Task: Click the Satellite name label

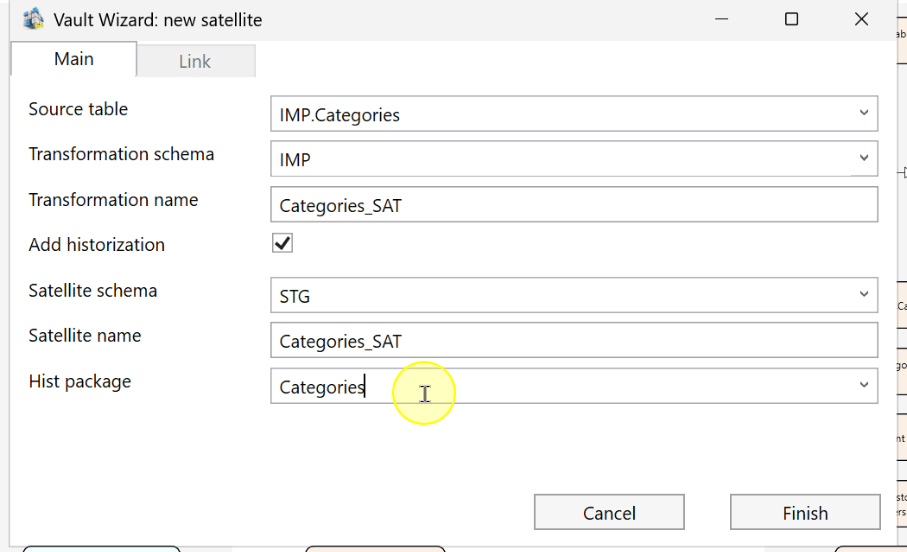Action: pyautogui.click(x=84, y=336)
